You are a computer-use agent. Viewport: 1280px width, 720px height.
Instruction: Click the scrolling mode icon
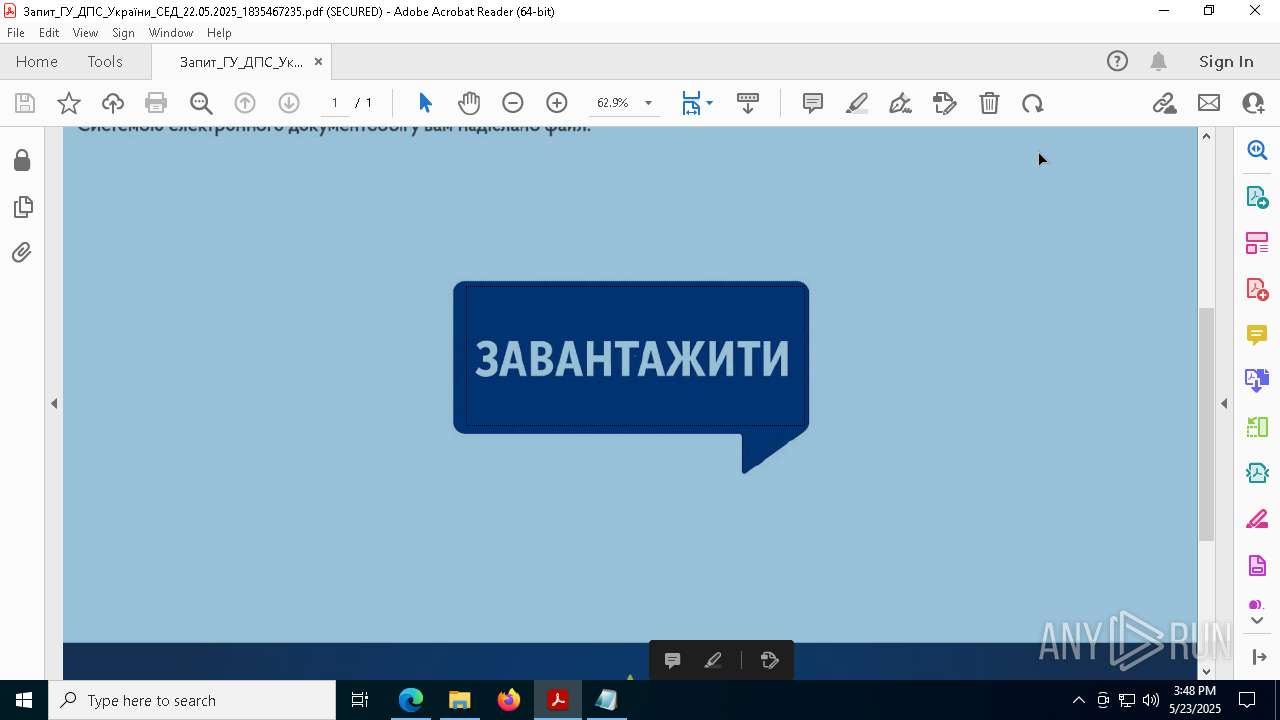coord(748,103)
